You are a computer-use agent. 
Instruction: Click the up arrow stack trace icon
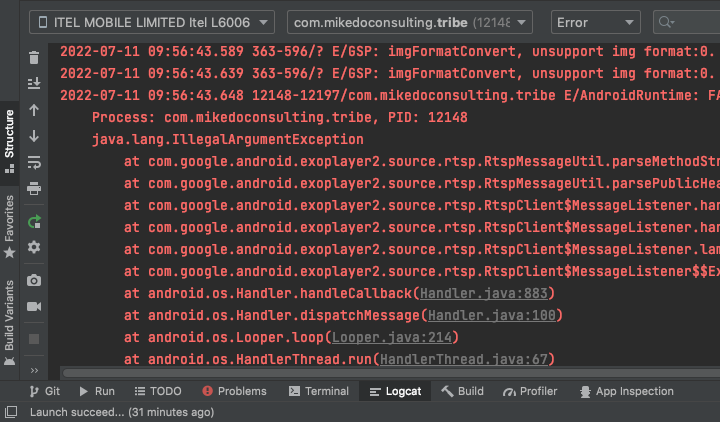(x=34, y=110)
